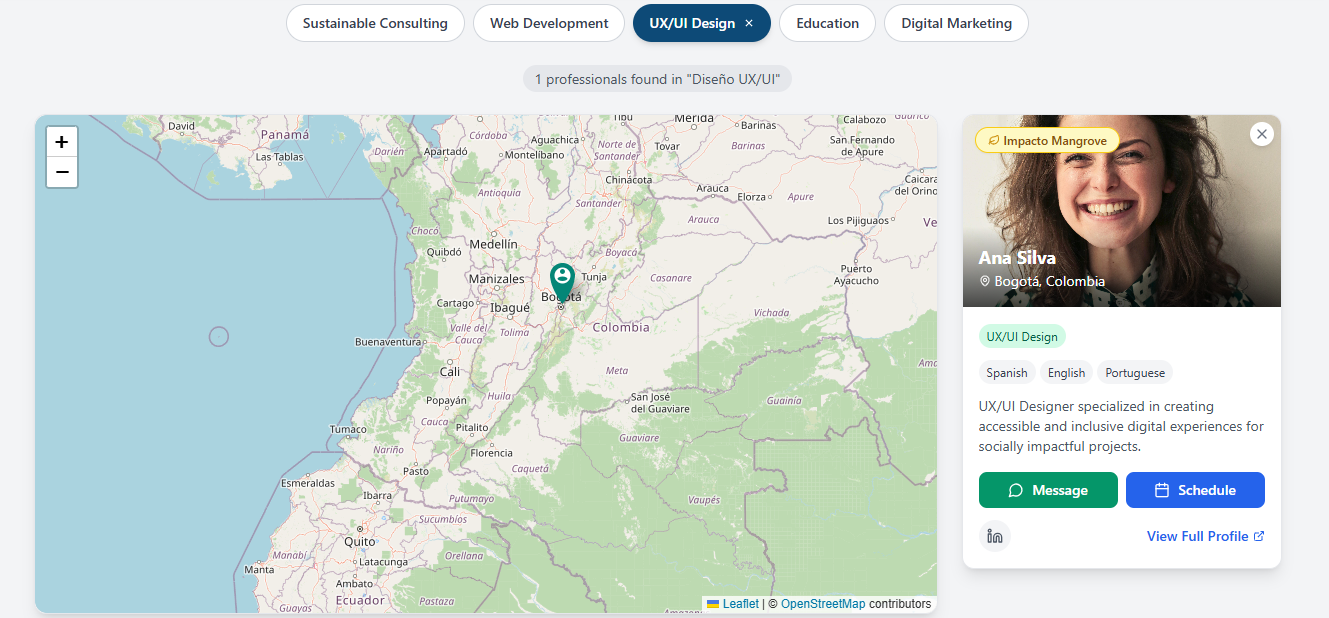Zoom out on the map
Viewport: 1329px width, 618px height.
point(62,173)
